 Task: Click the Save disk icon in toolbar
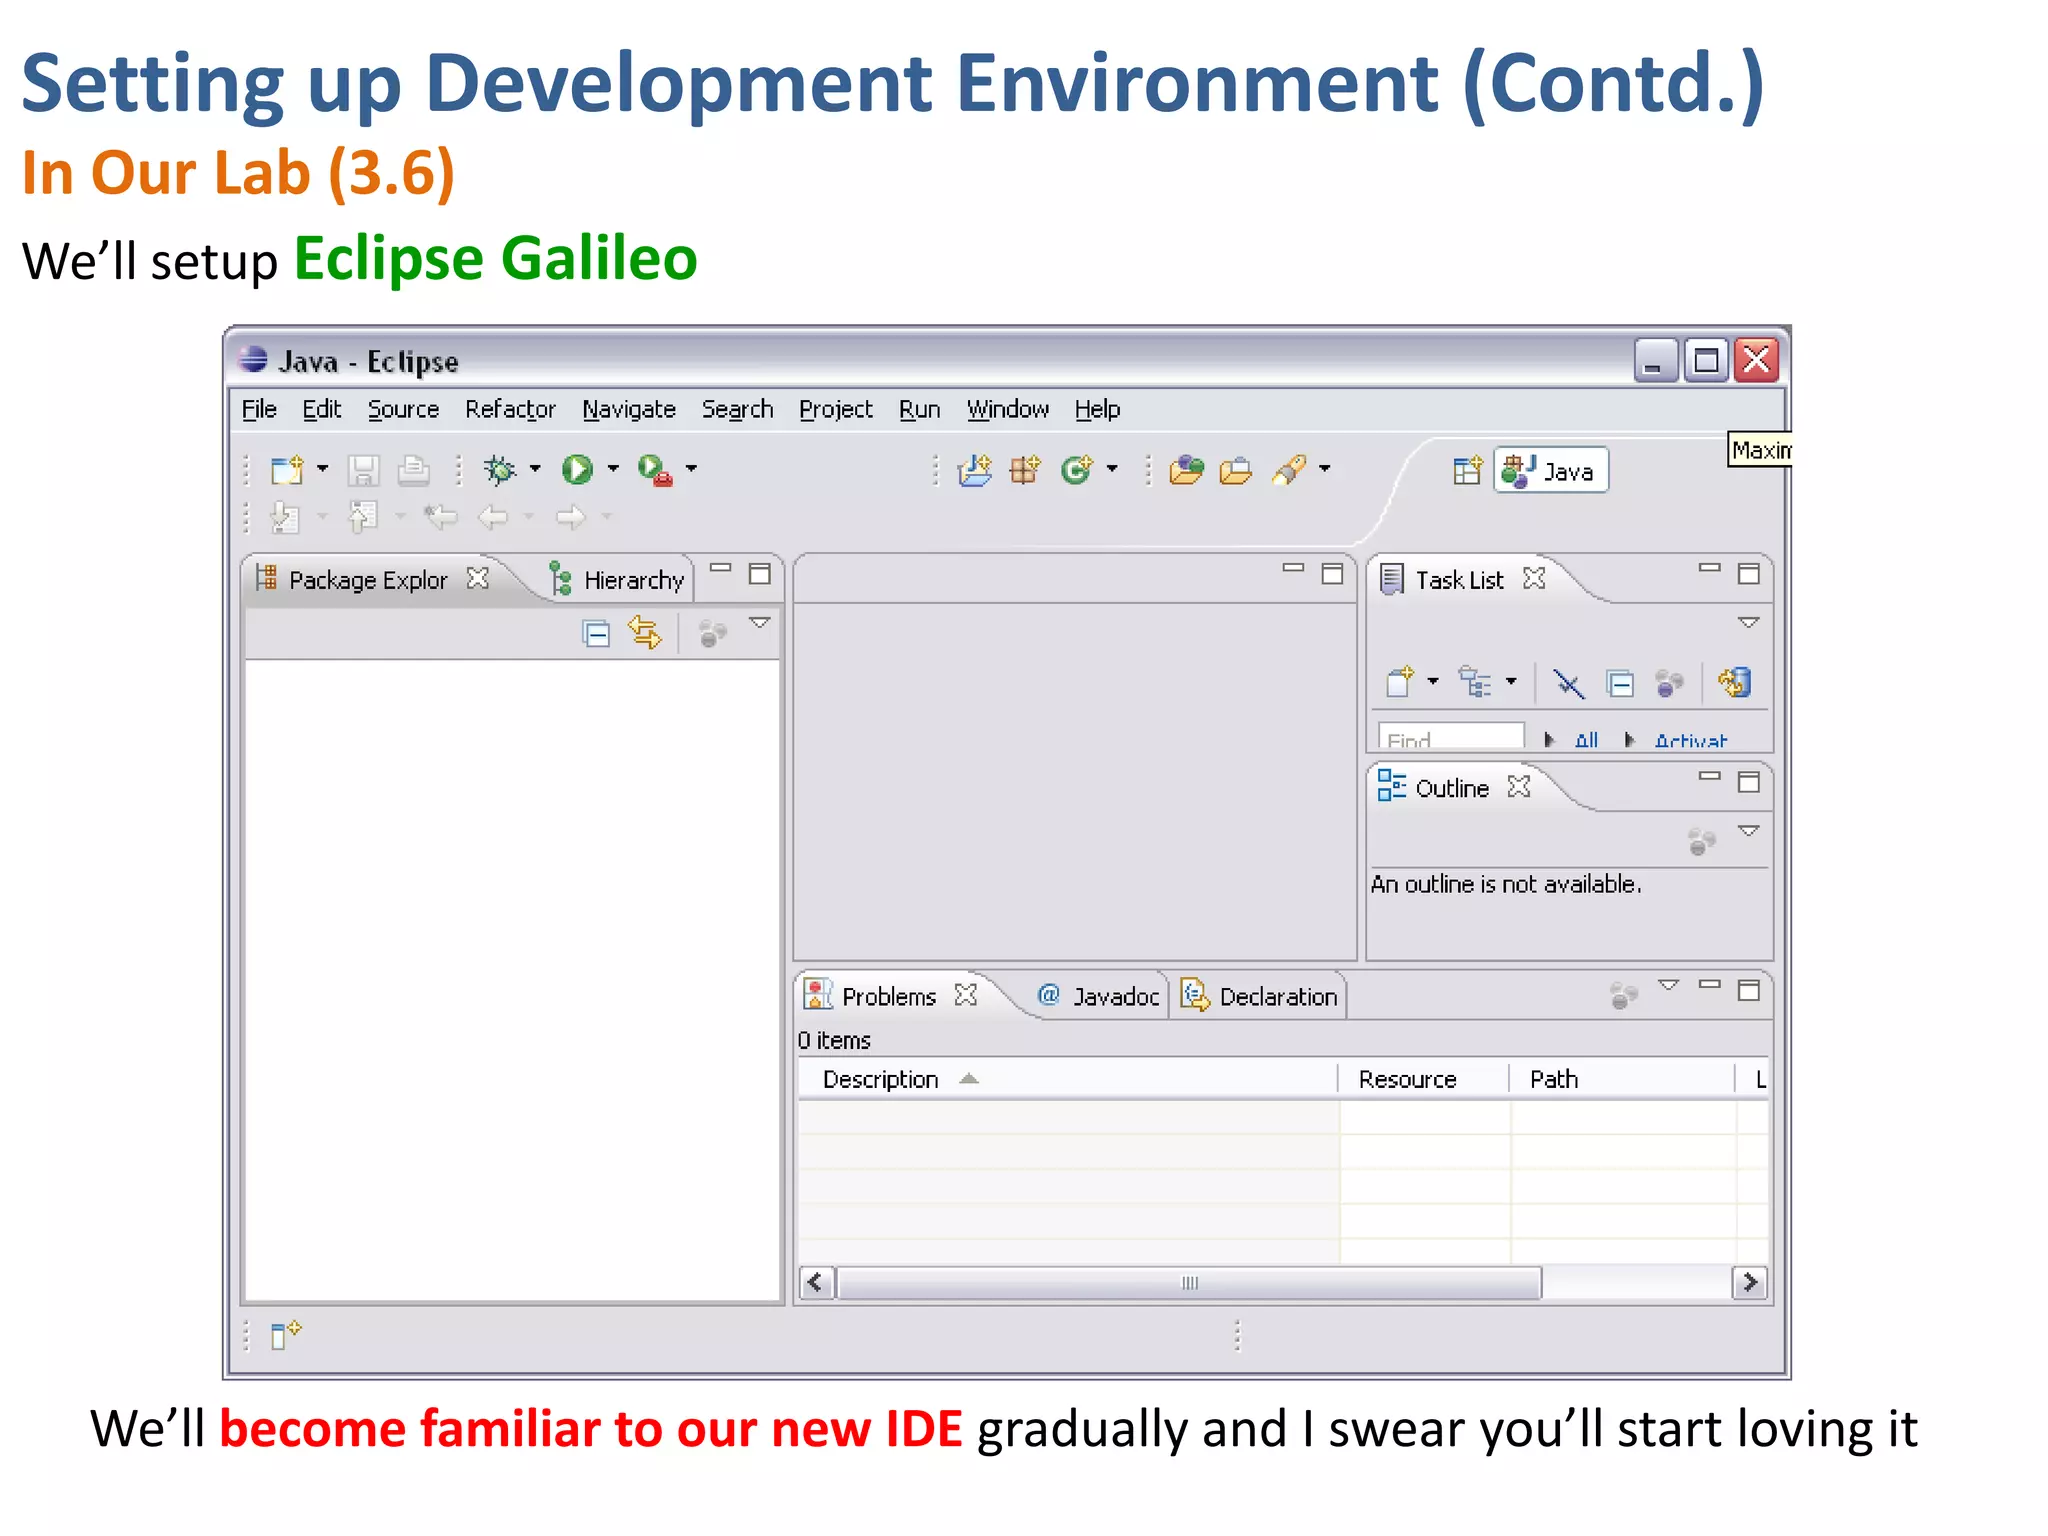click(364, 470)
